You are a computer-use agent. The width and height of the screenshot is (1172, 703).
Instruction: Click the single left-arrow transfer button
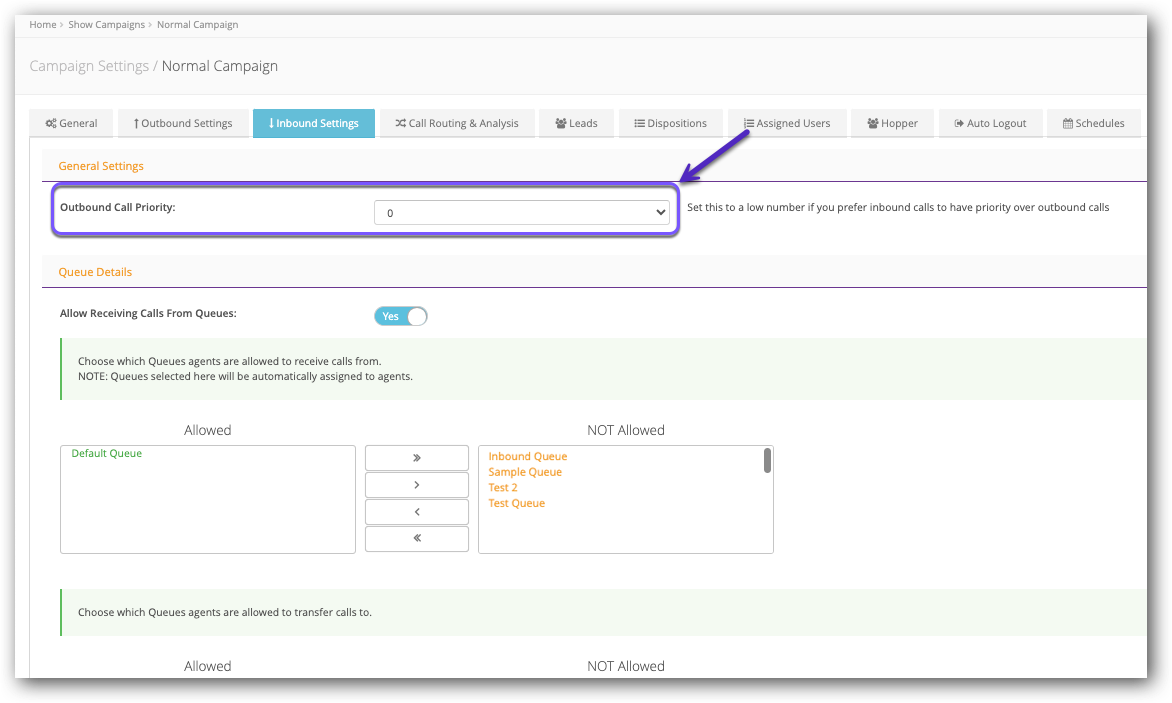[x=416, y=511]
